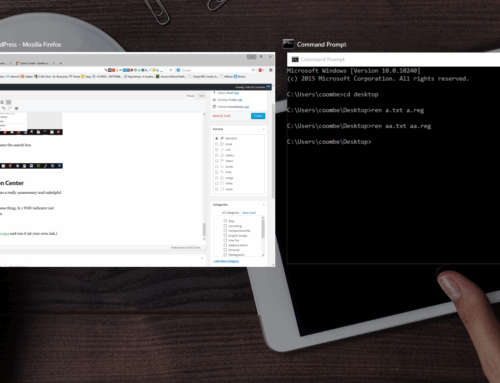This screenshot has width=500, height=383.
Task: Click Edit link next to Visibility Public
Action: 240,100
